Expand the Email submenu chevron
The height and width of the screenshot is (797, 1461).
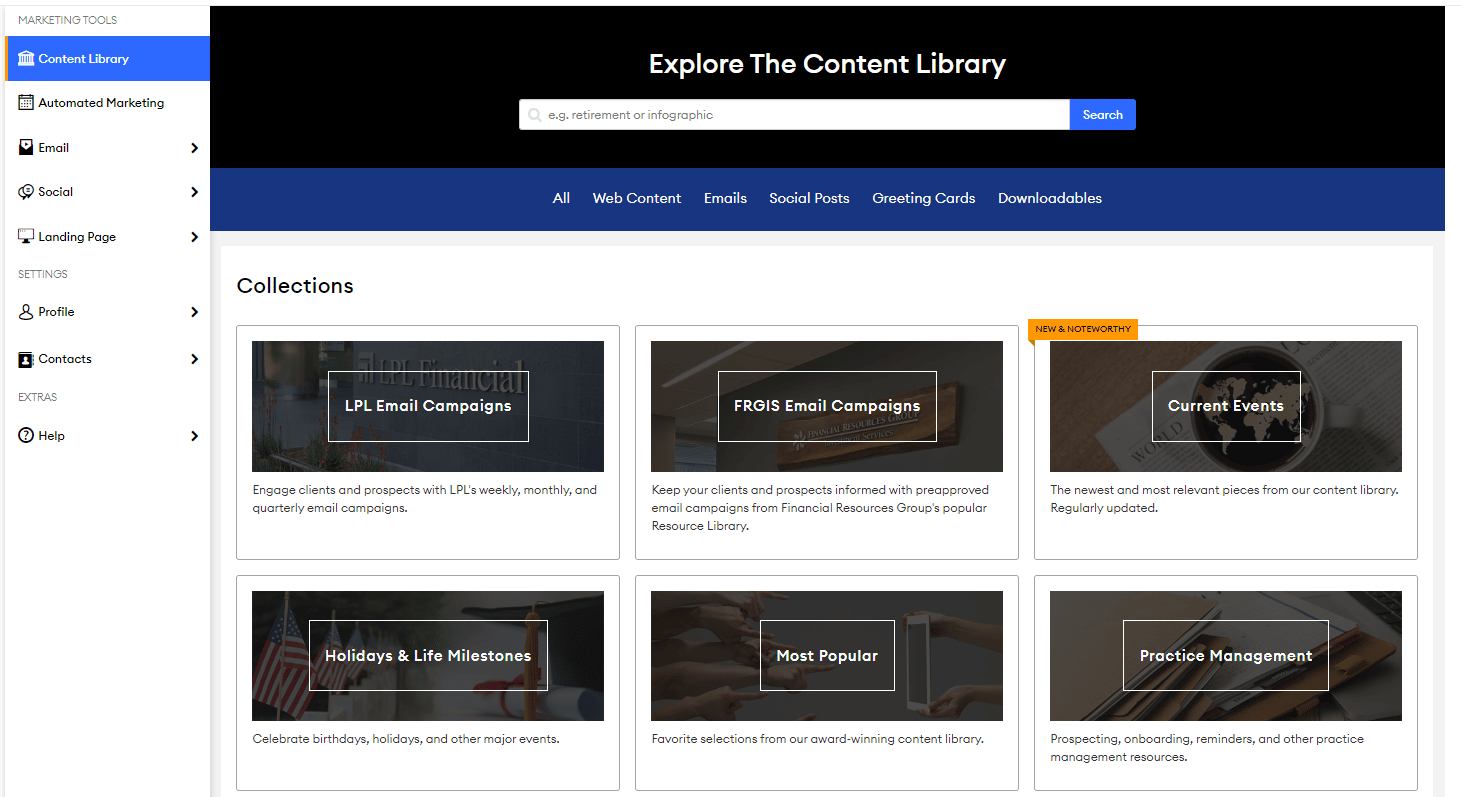point(194,148)
